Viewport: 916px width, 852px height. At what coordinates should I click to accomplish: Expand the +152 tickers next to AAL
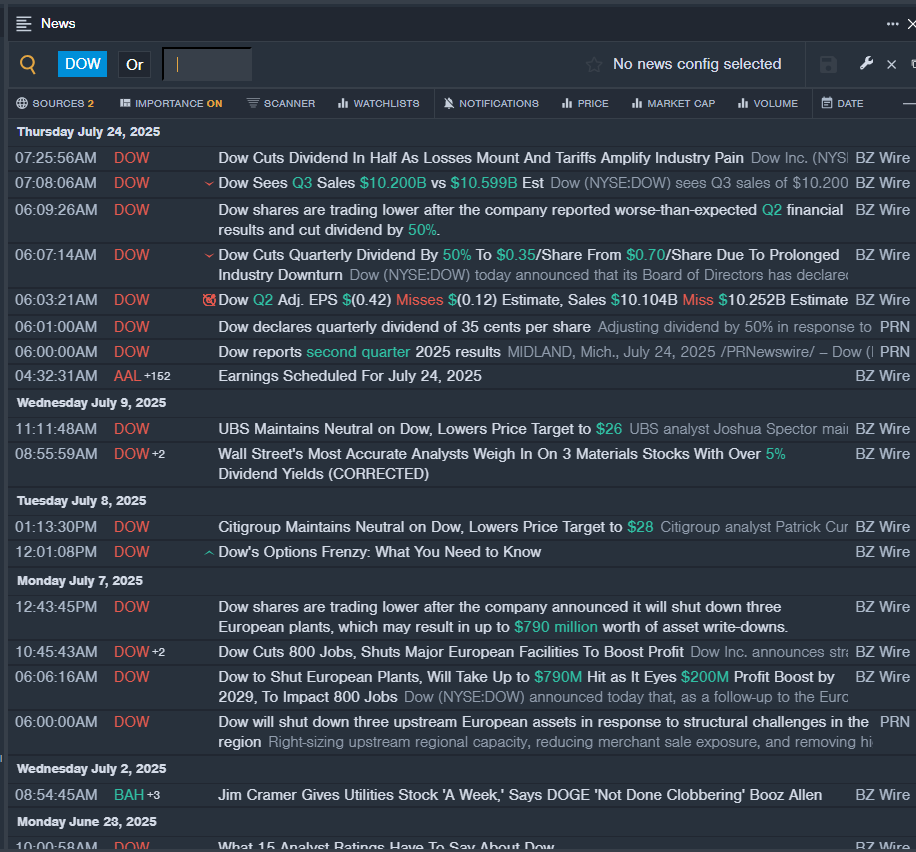click(157, 376)
